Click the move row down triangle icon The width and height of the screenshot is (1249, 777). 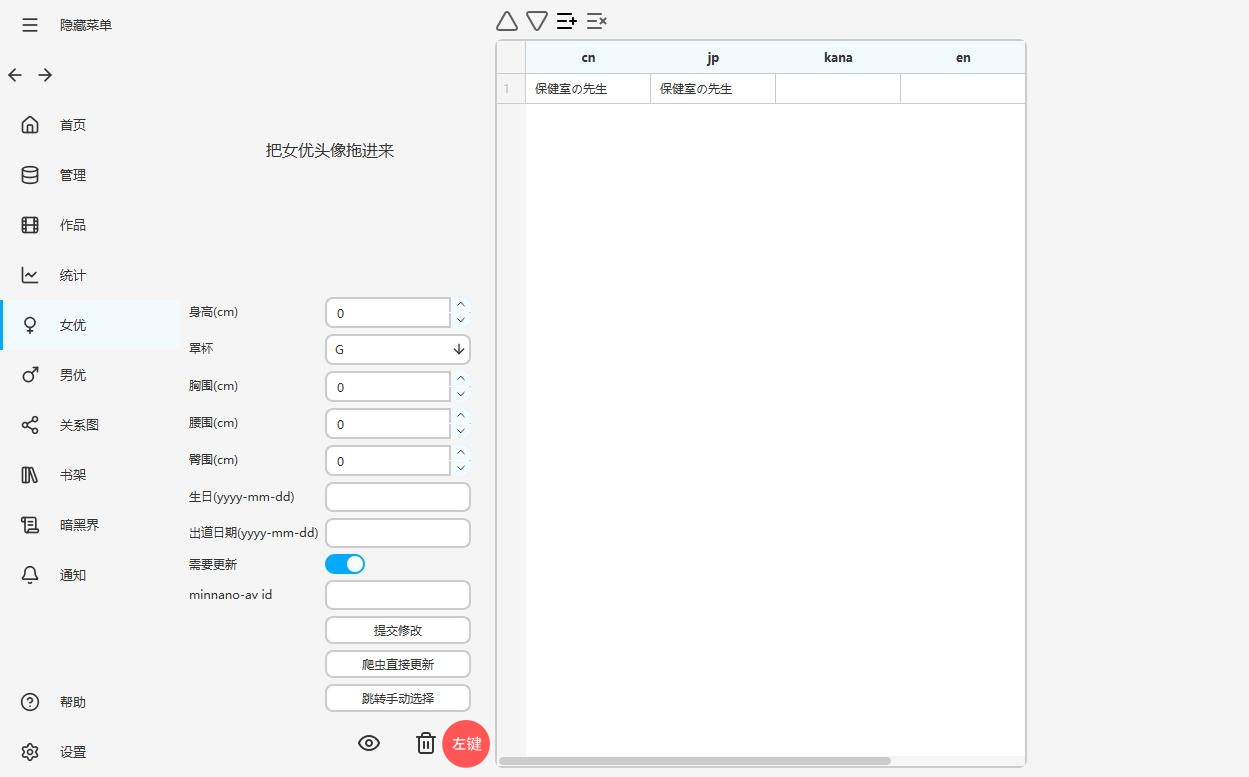[537, 20]
